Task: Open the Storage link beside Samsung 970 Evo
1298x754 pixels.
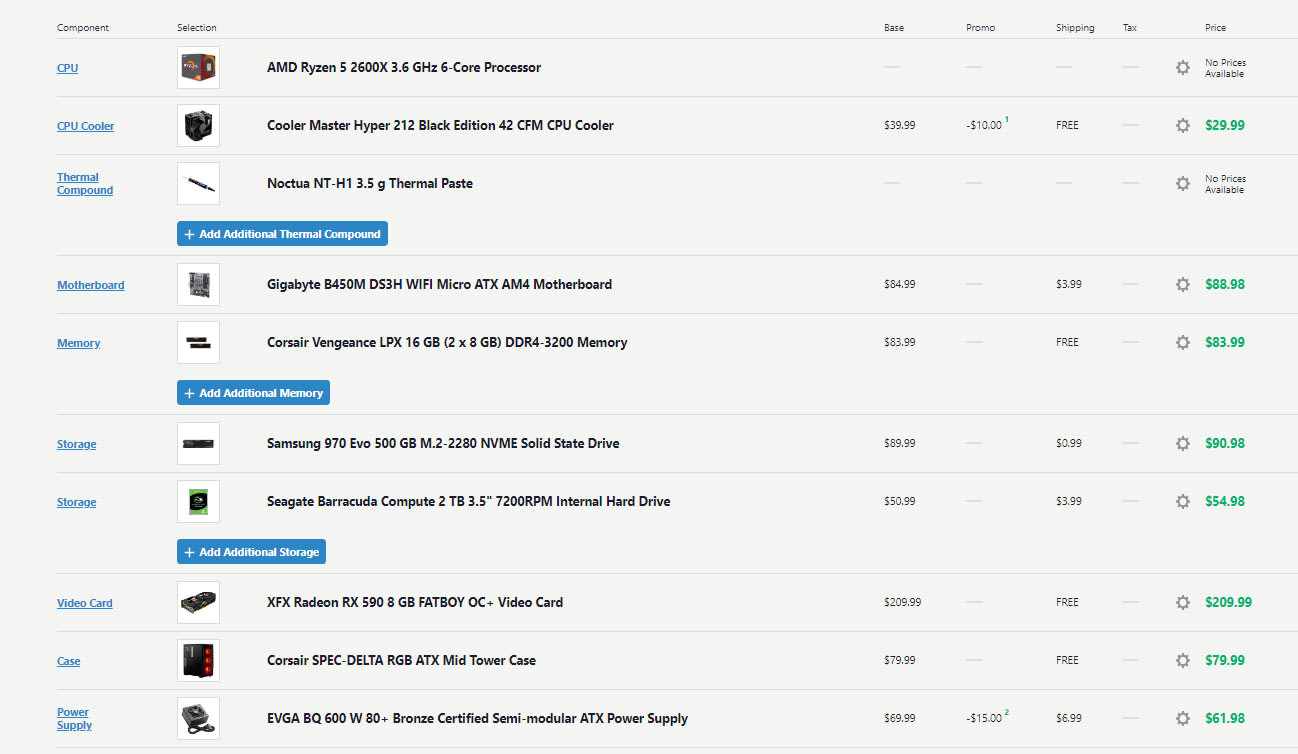Action: (x=76, y=444)
